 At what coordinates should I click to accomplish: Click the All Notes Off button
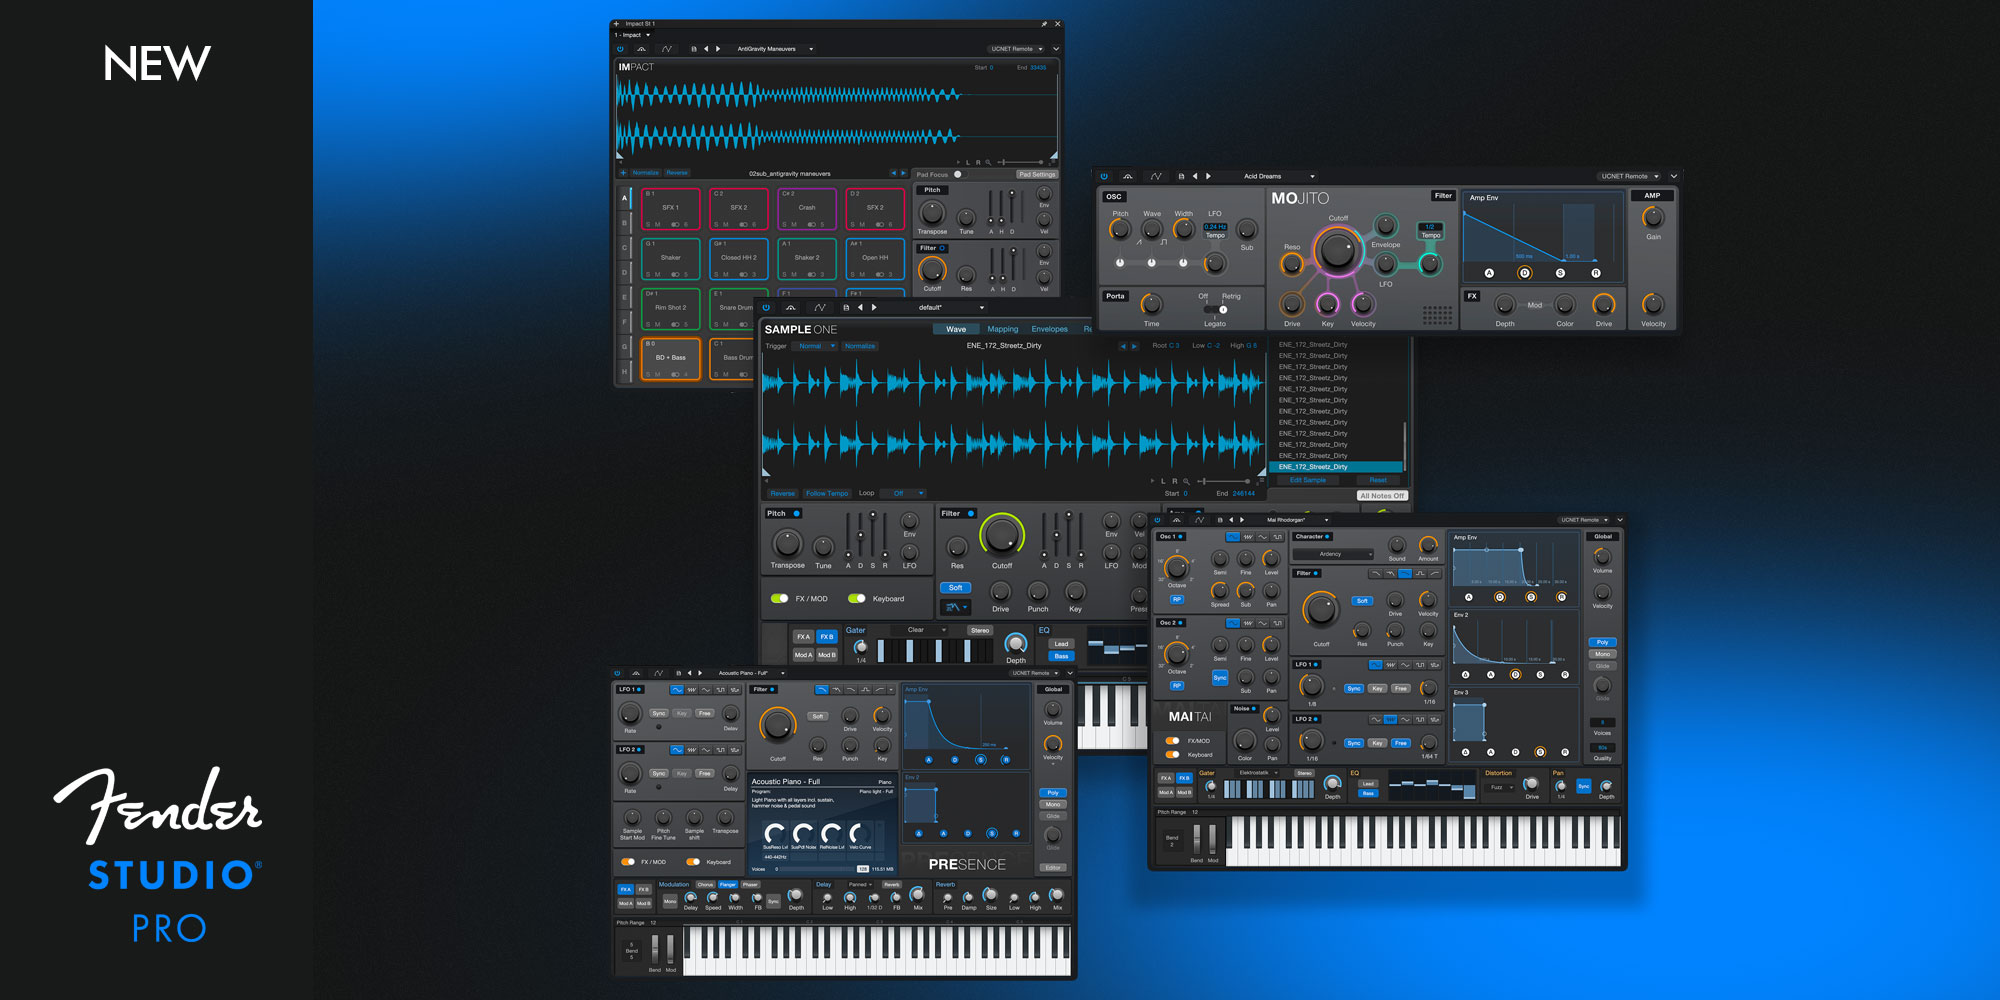tap(1382, 496)
